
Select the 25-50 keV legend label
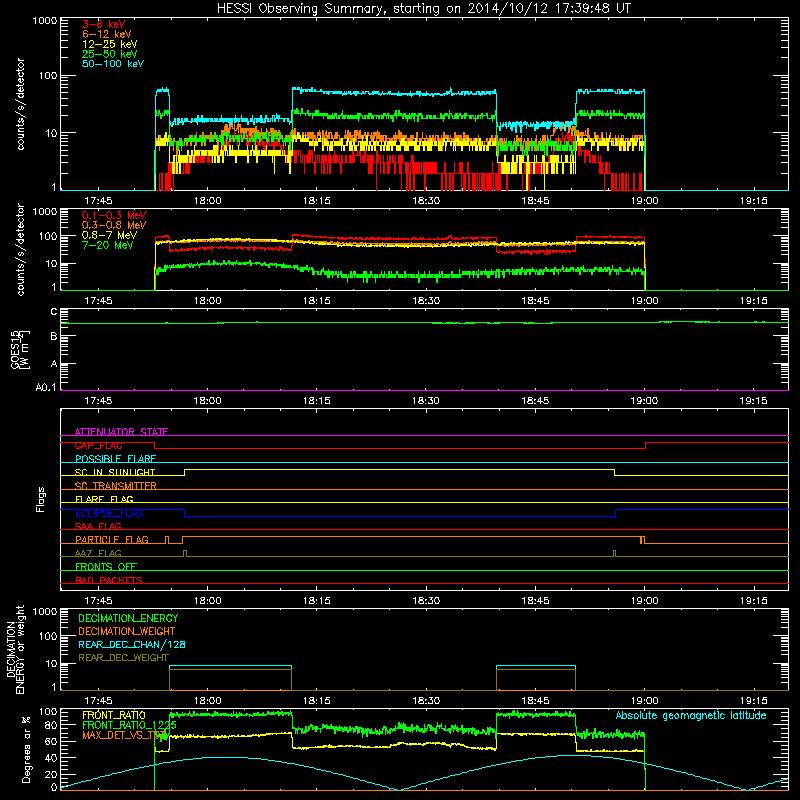click(110, 54)
